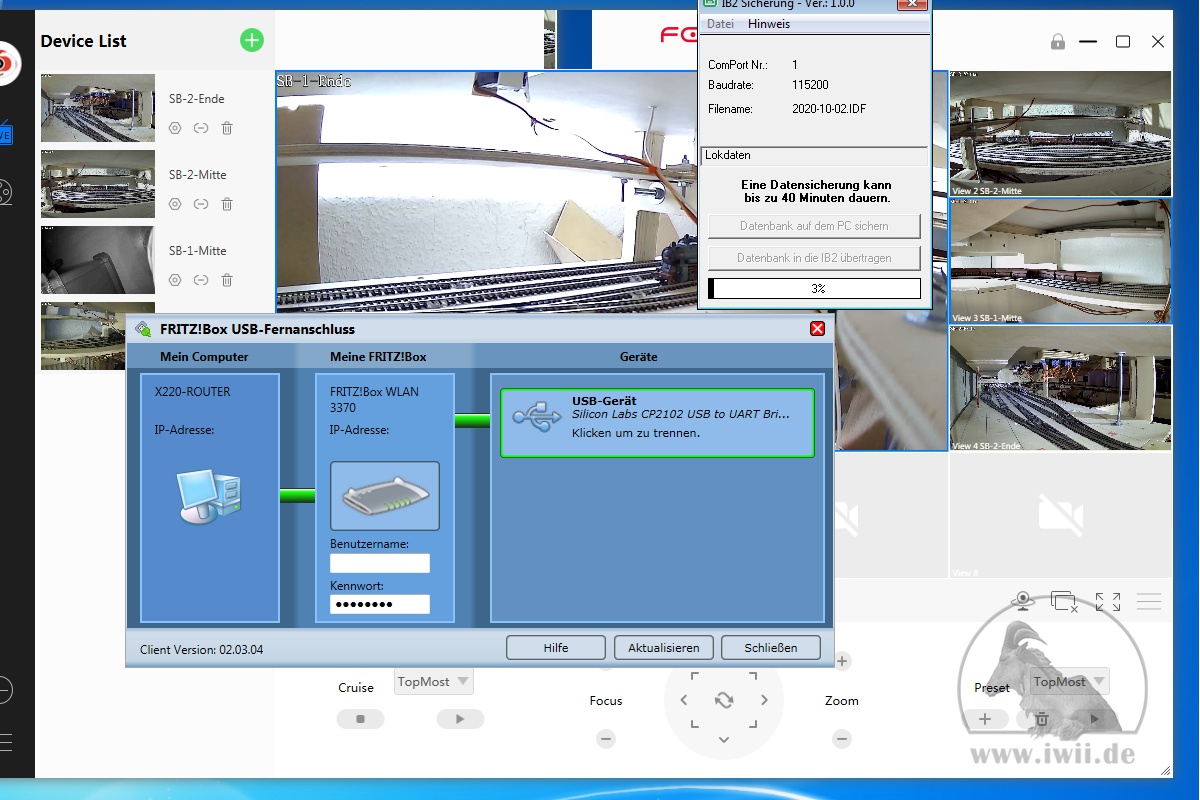
Task: Pan the camera right with the PTZ arrow
Action: pyautogui.click(x=764, y=701)
